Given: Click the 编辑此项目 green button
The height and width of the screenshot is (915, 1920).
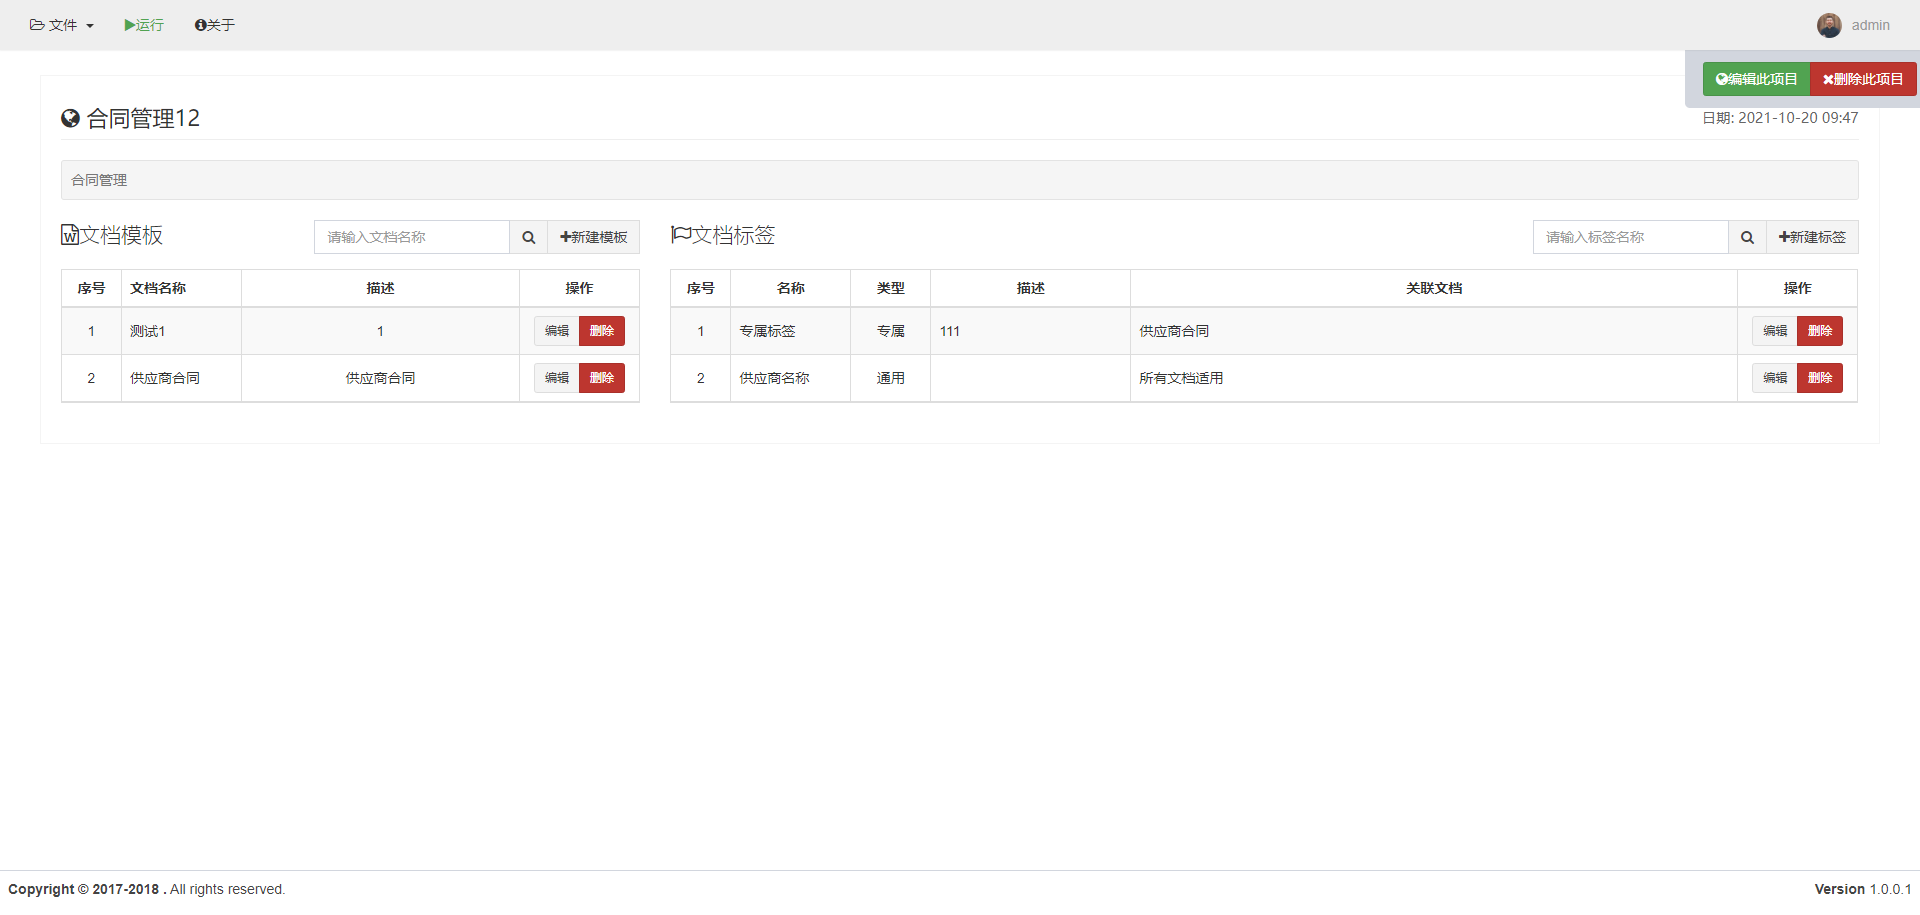Looking at the screenshot, I should 1756,79.
